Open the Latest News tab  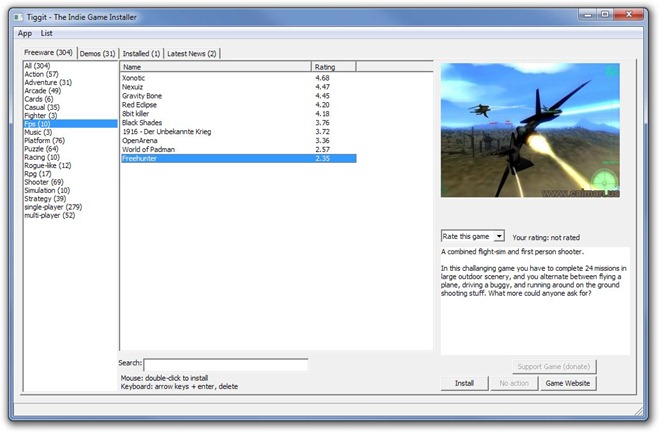[192, 53]
